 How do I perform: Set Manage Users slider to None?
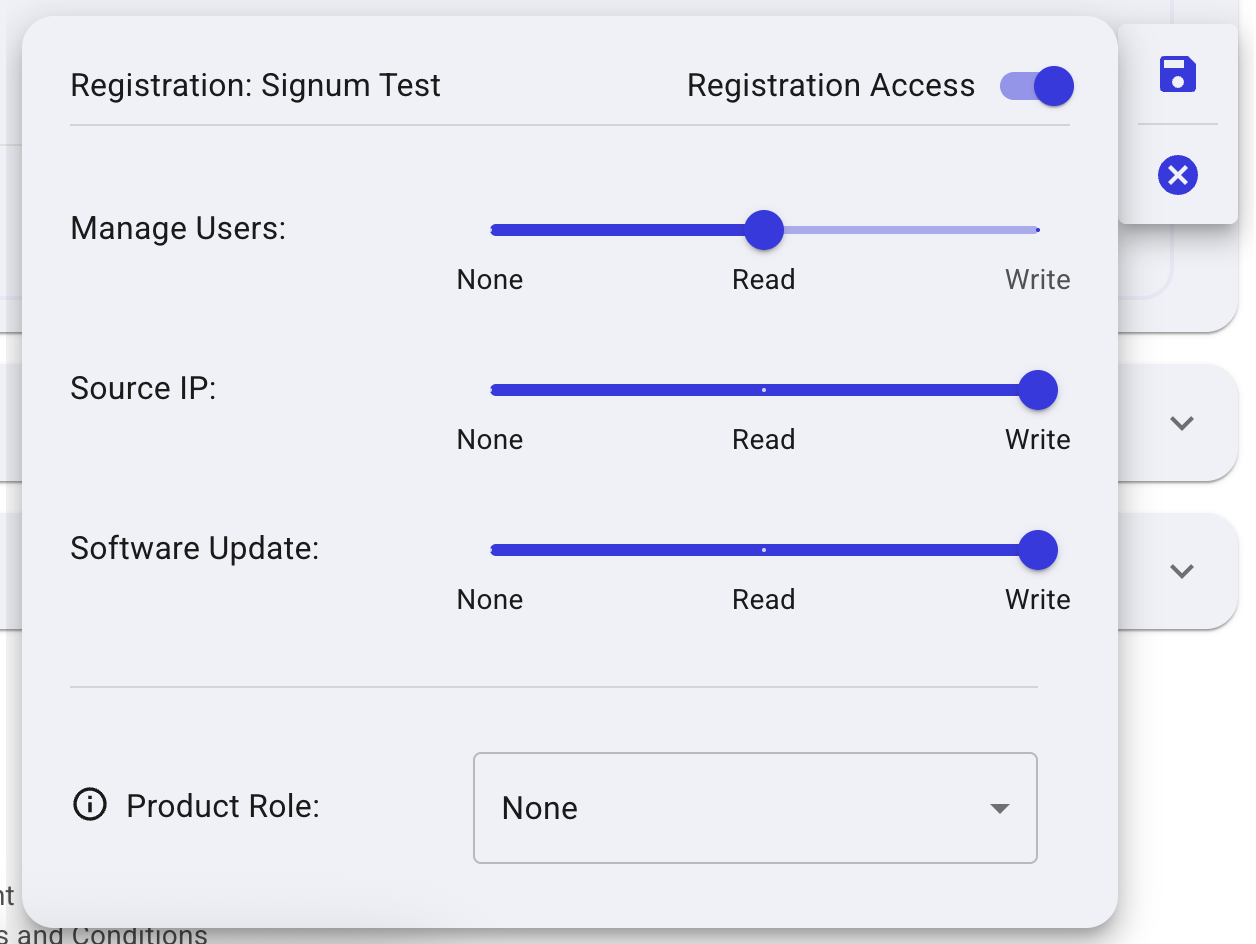(492, 230)
